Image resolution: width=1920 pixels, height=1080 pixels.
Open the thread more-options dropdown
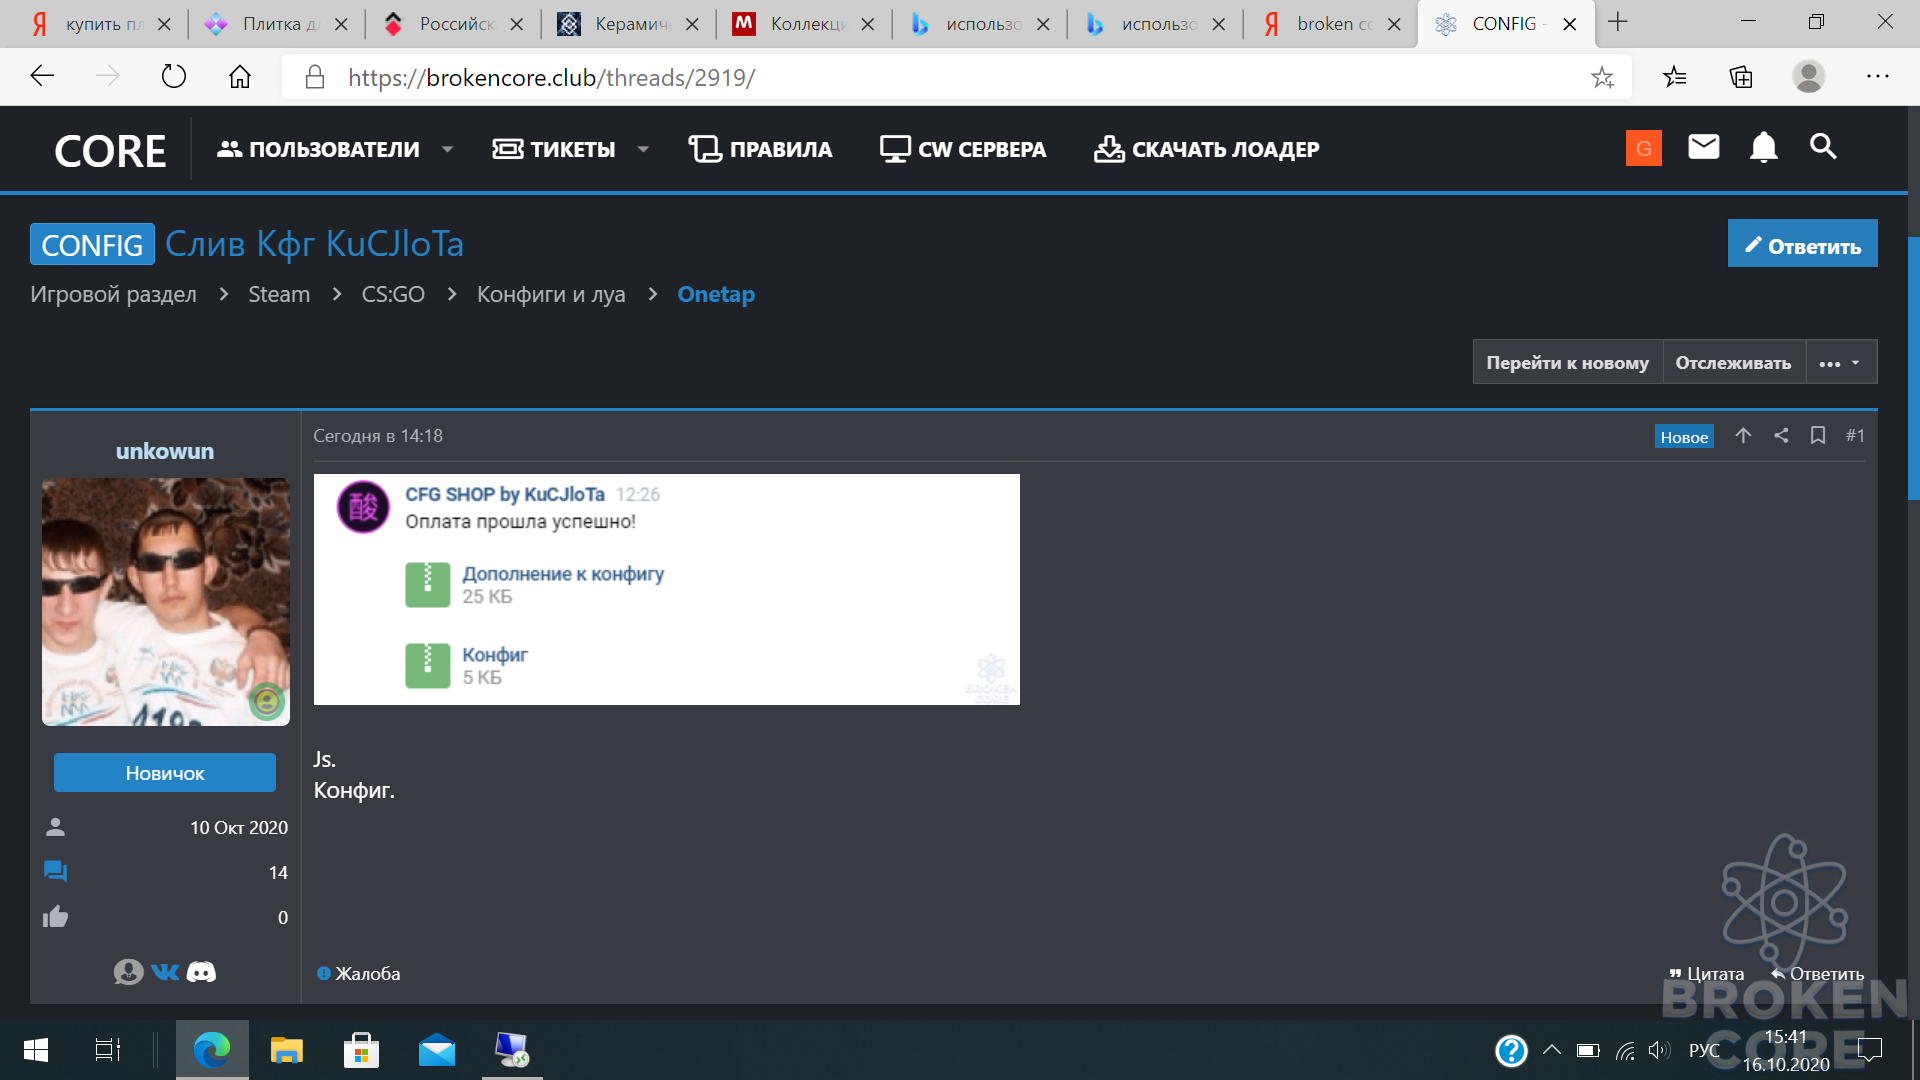1840,362
